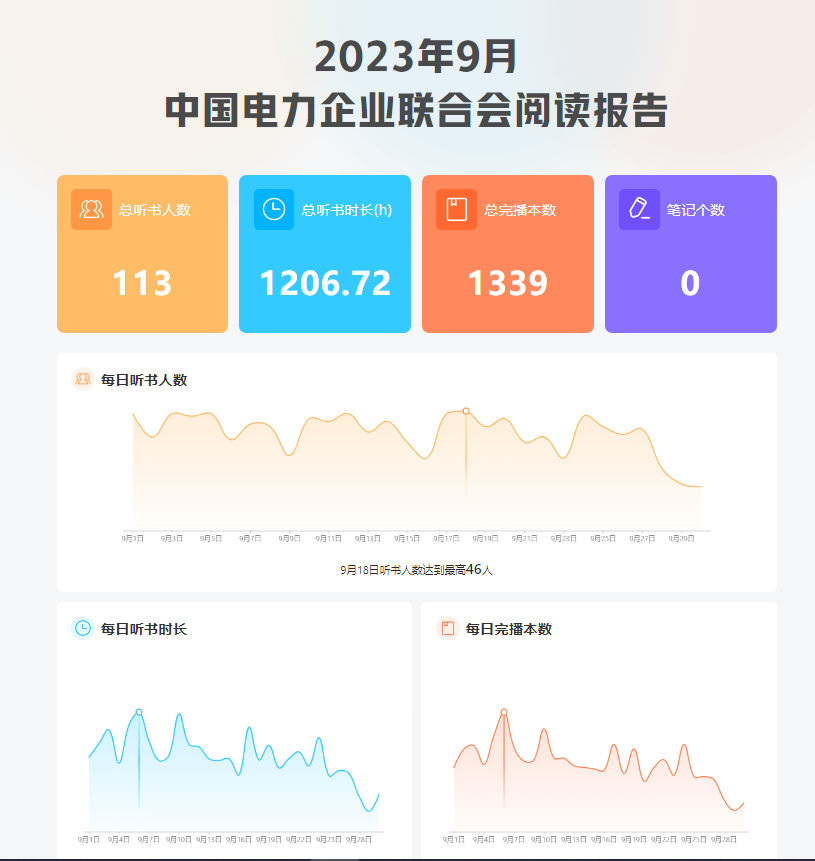815x861 pixels.
Task: Click the 9月15日 axis label
Action: coord(407,539)
